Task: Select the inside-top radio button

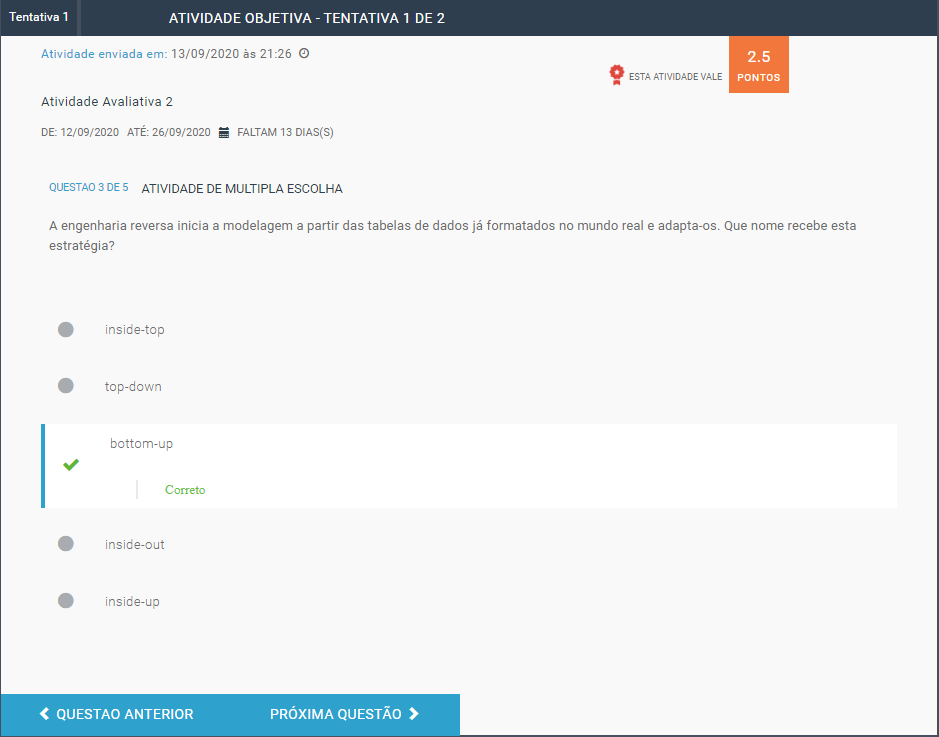Action: click(66, 329)
